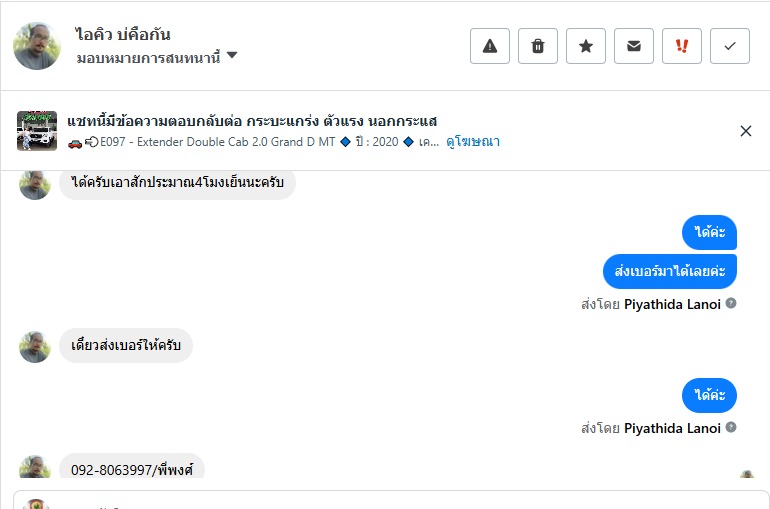The width and height of the screenshot is (770, 509).
Task: Flag conversation with red exclamation icon
Action: coord(682,46)
